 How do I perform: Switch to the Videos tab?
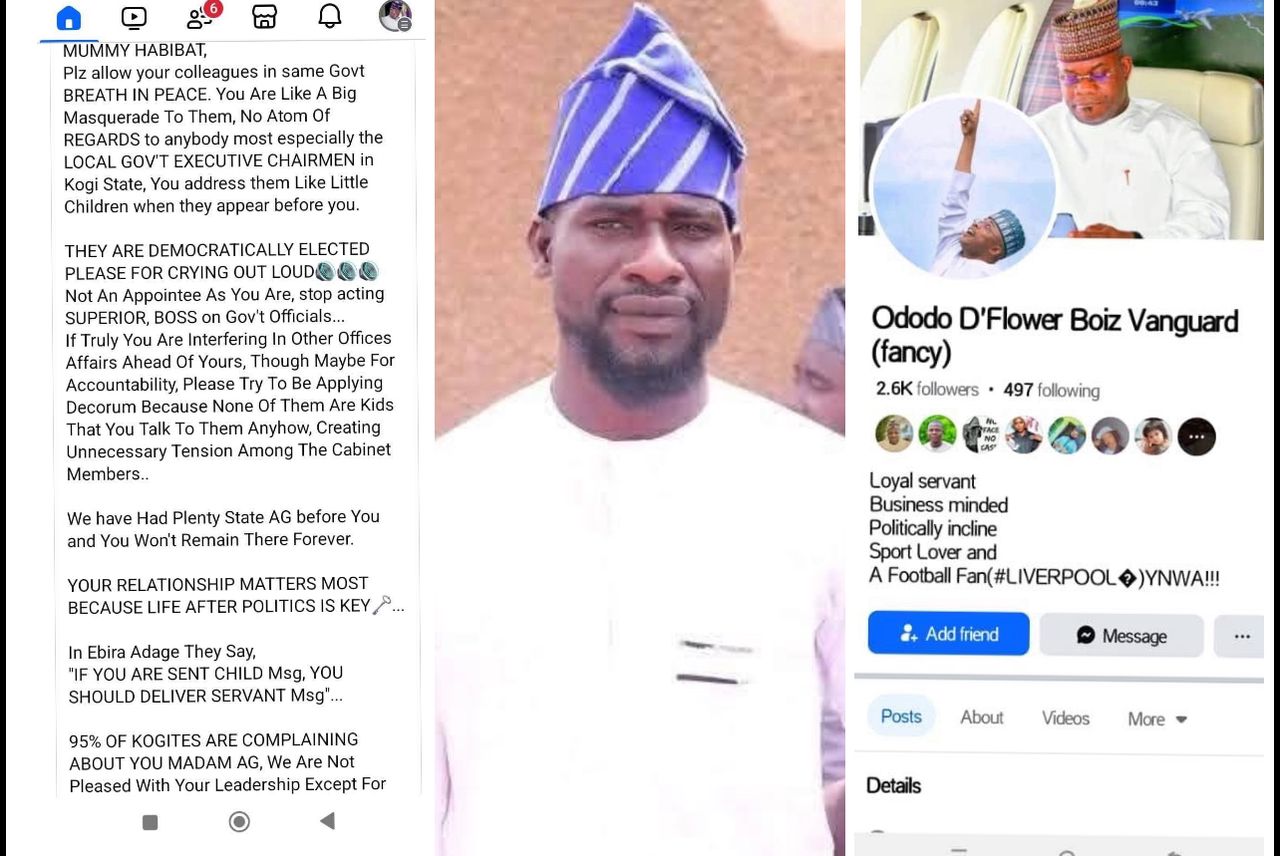coord(1065,718)
